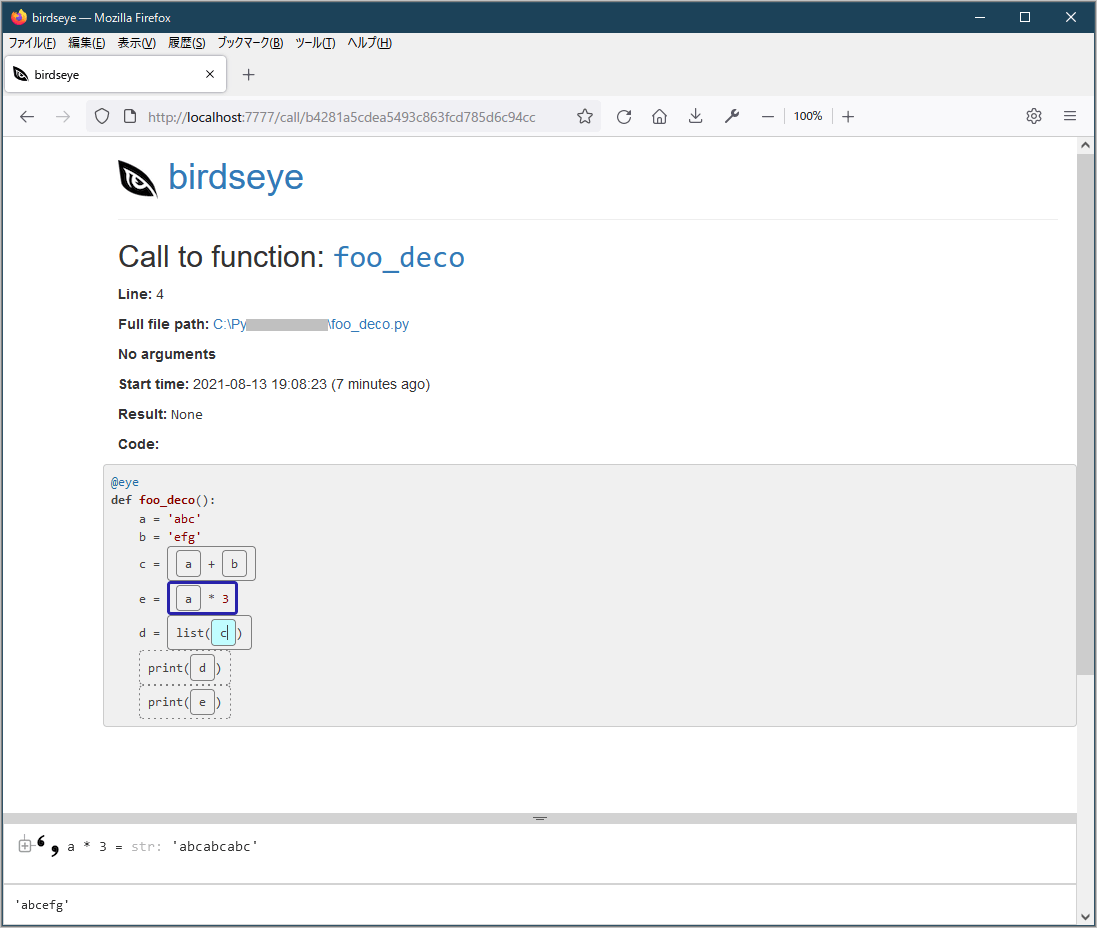Go back to the previous page

(27, 117)
